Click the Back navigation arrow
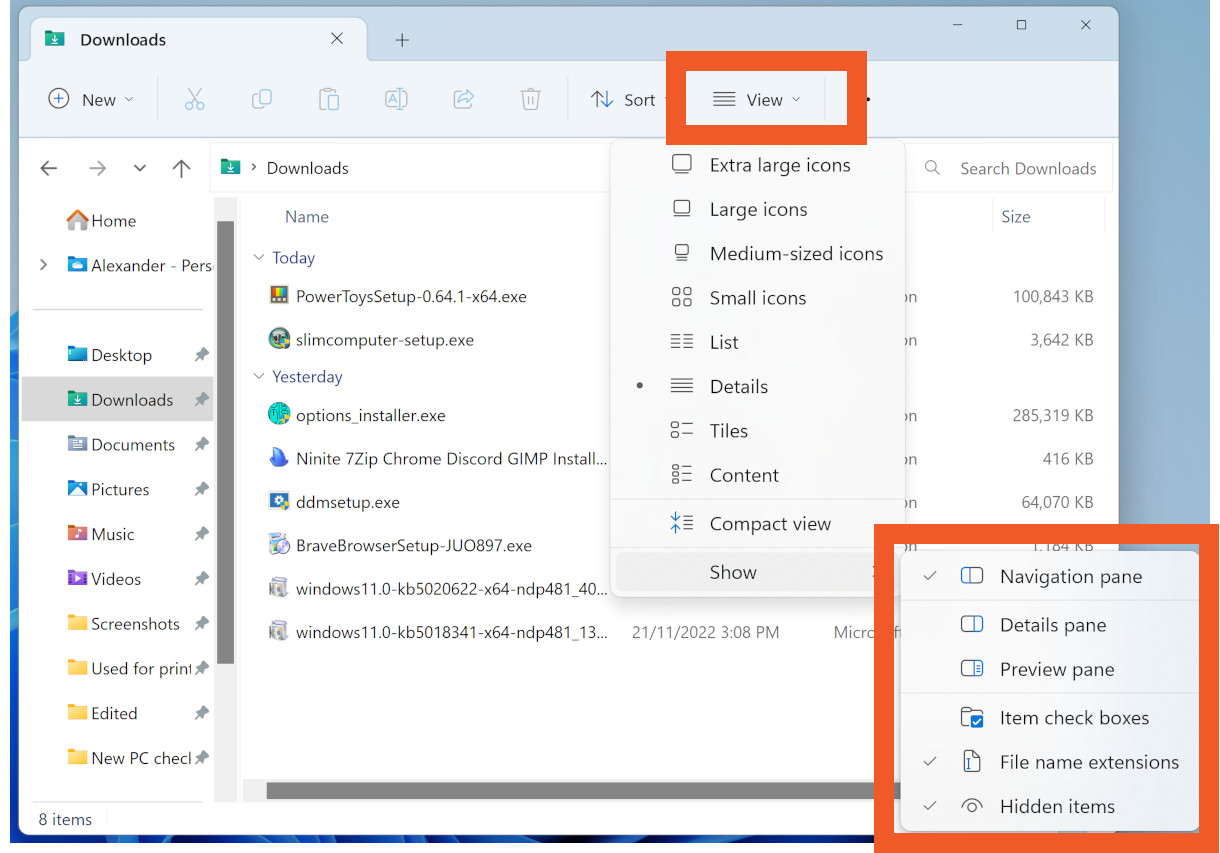This screenshot has width=1220, height=853. click(49, 168)
